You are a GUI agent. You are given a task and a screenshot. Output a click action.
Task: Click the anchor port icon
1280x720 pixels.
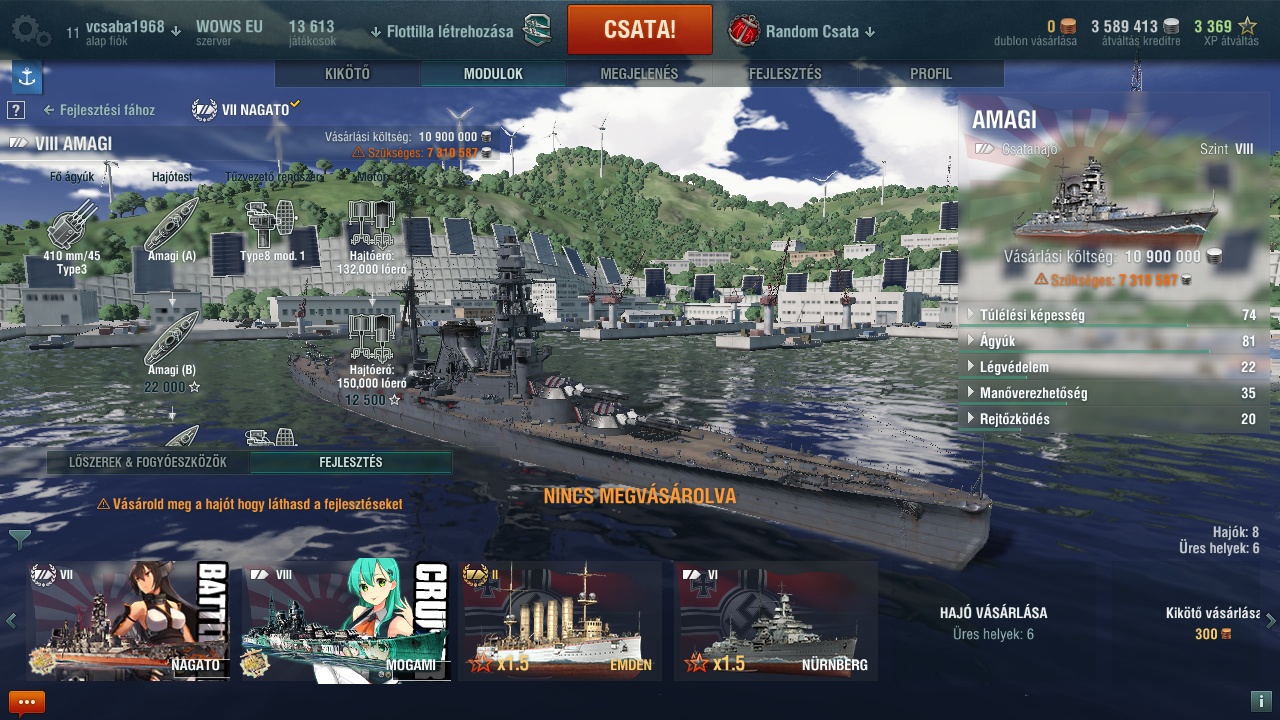point(27,77)
